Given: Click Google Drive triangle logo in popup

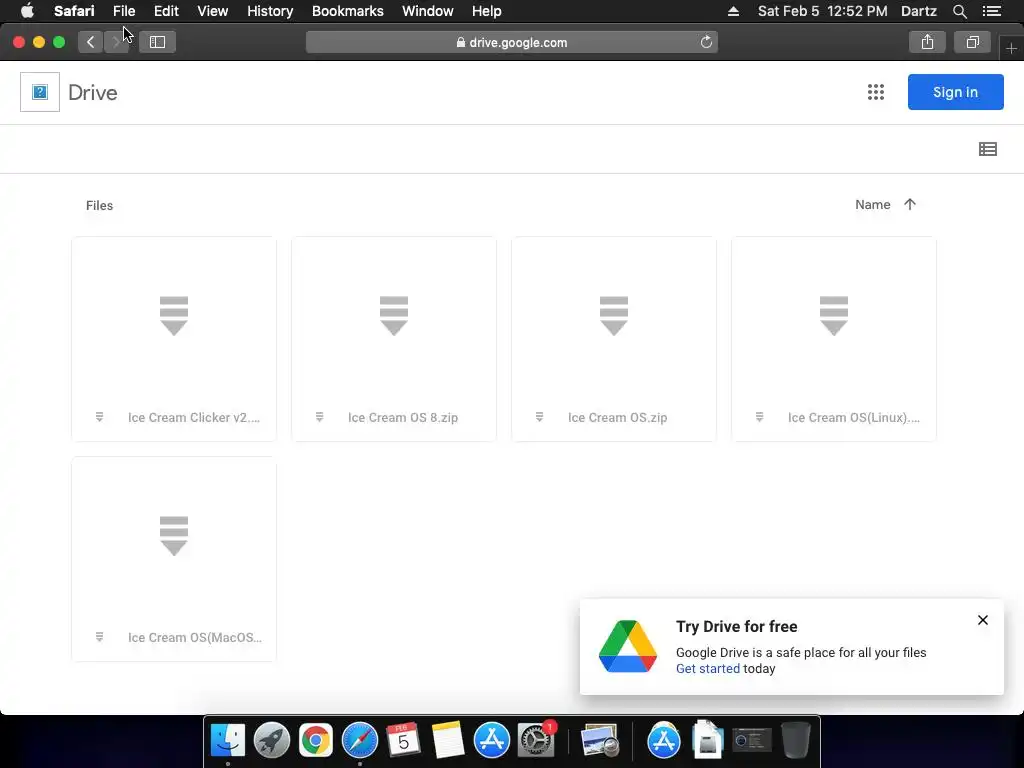Looking at the screenshot, I should (x=628, y=647).
